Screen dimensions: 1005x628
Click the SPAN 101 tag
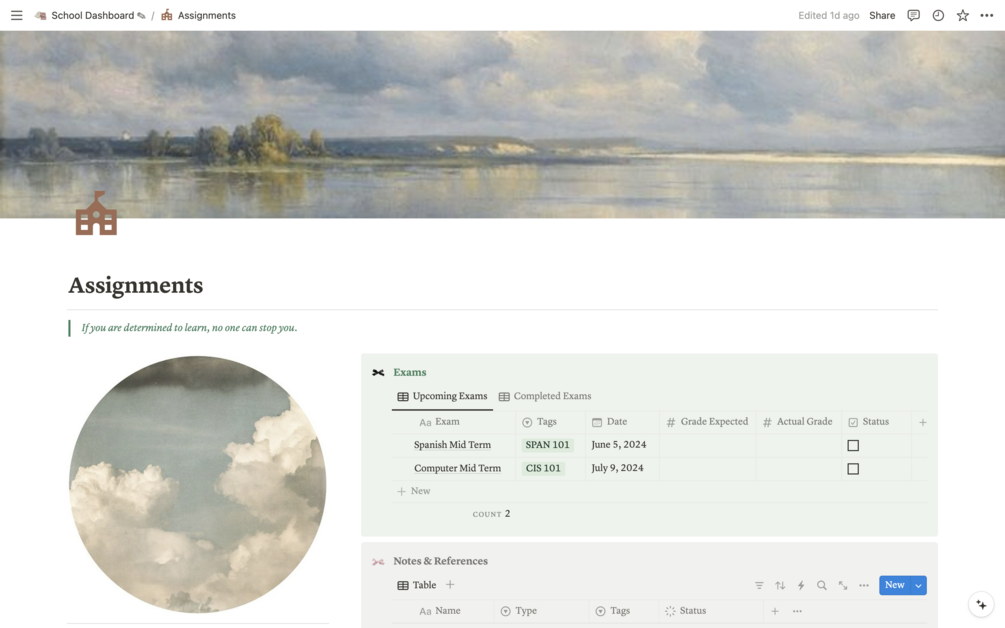click(x=547, y=445)
